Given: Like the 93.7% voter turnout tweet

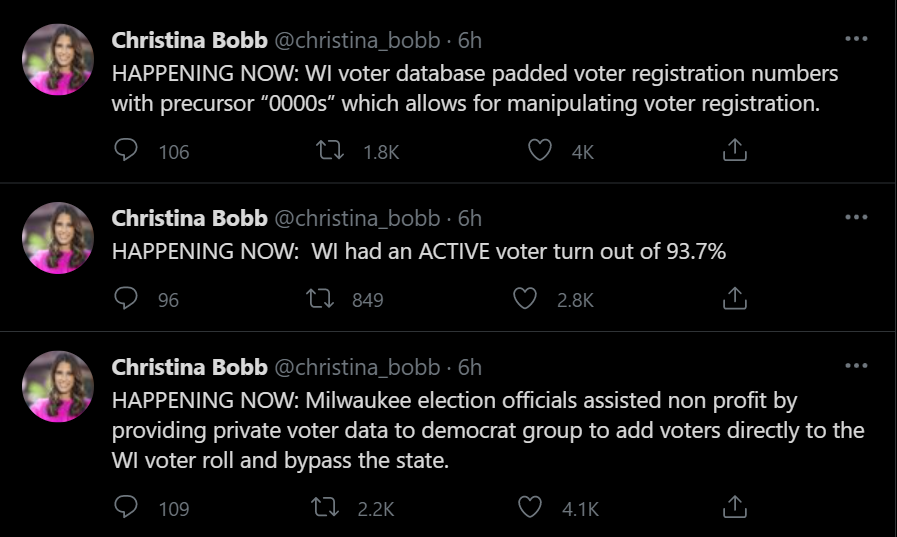Looking at the screenshot, I should pyautogui.click(x=526, y=299).
